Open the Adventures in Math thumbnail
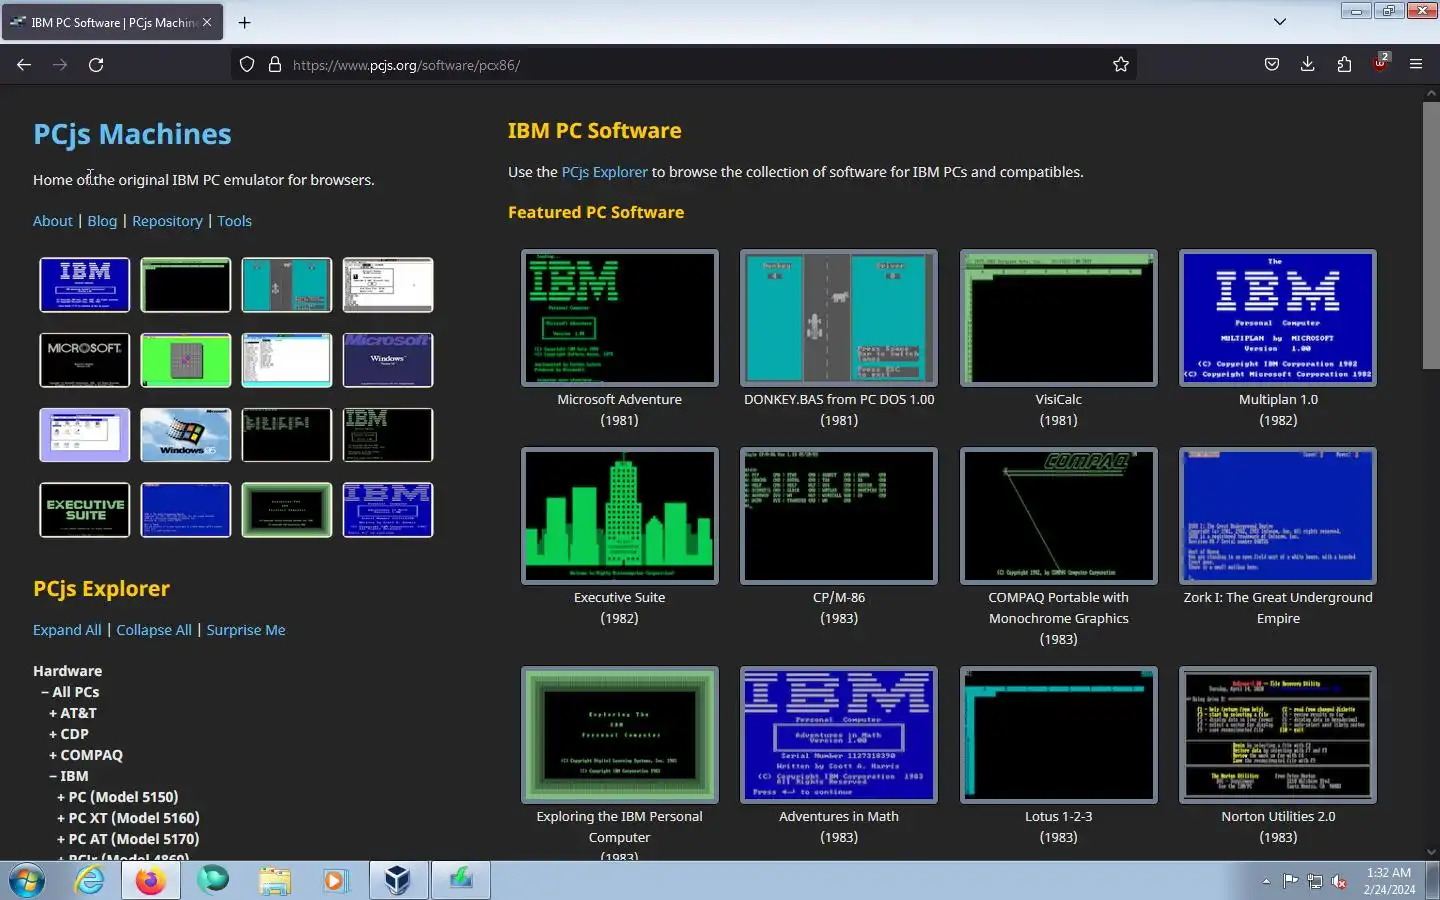 [x=839, y=735]
